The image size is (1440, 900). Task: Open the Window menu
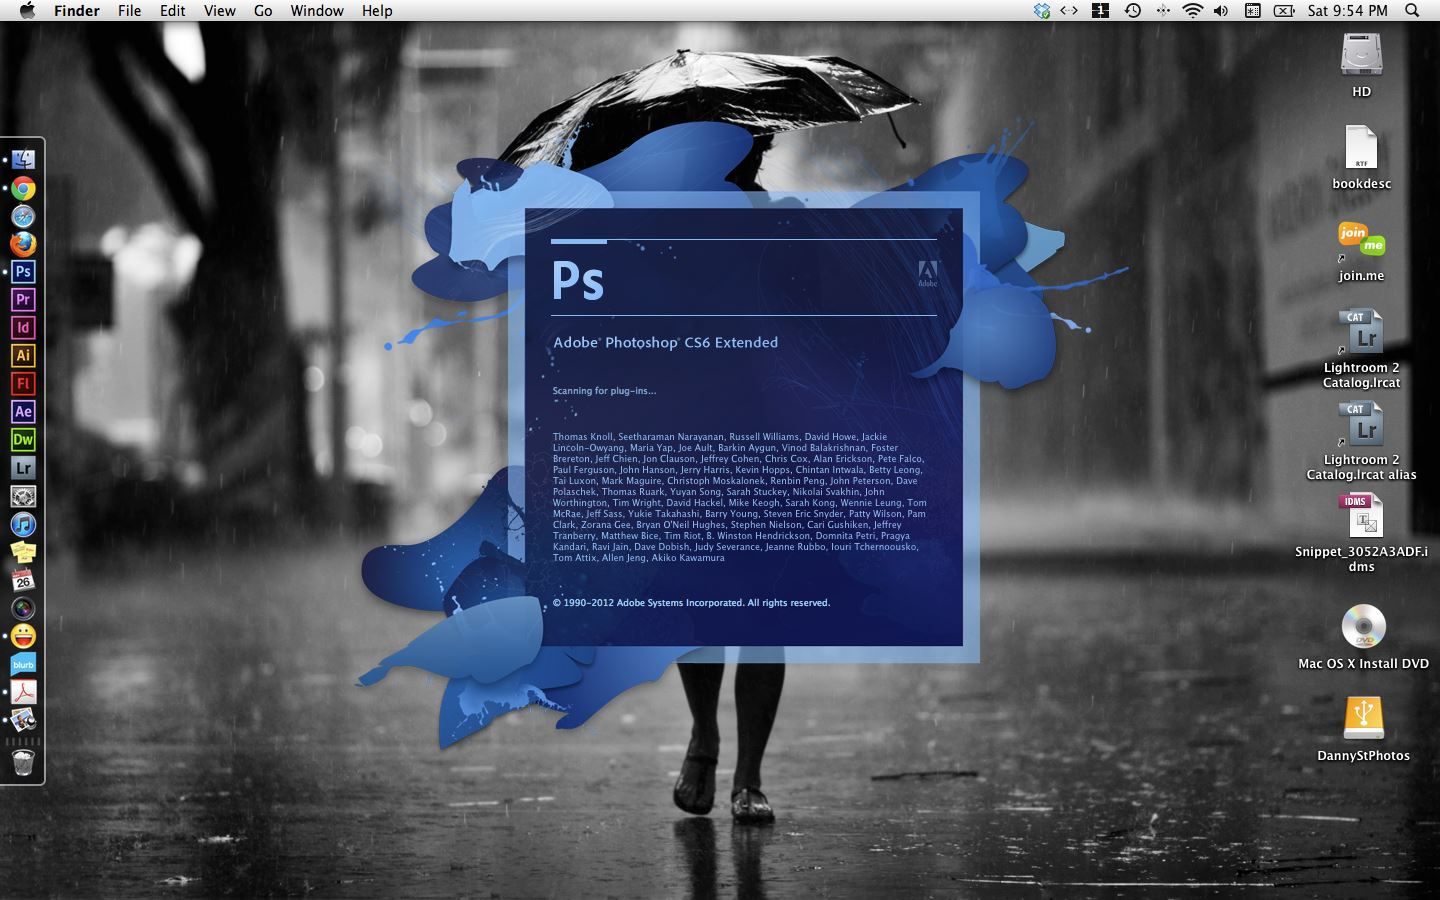[317, 11]
